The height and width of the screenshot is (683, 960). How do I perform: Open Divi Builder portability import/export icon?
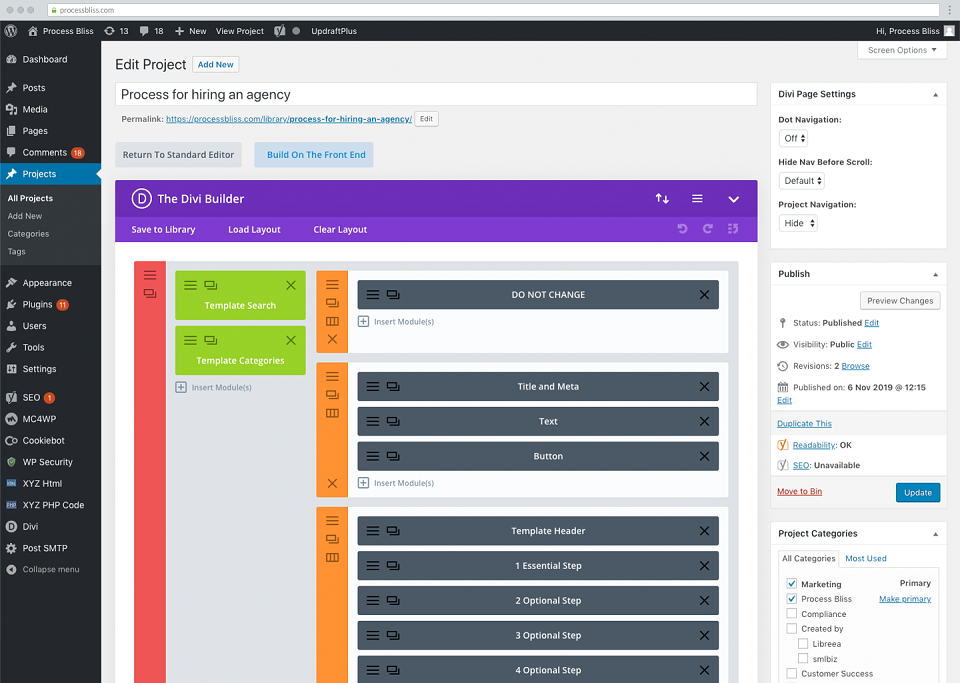pos(662,198)
